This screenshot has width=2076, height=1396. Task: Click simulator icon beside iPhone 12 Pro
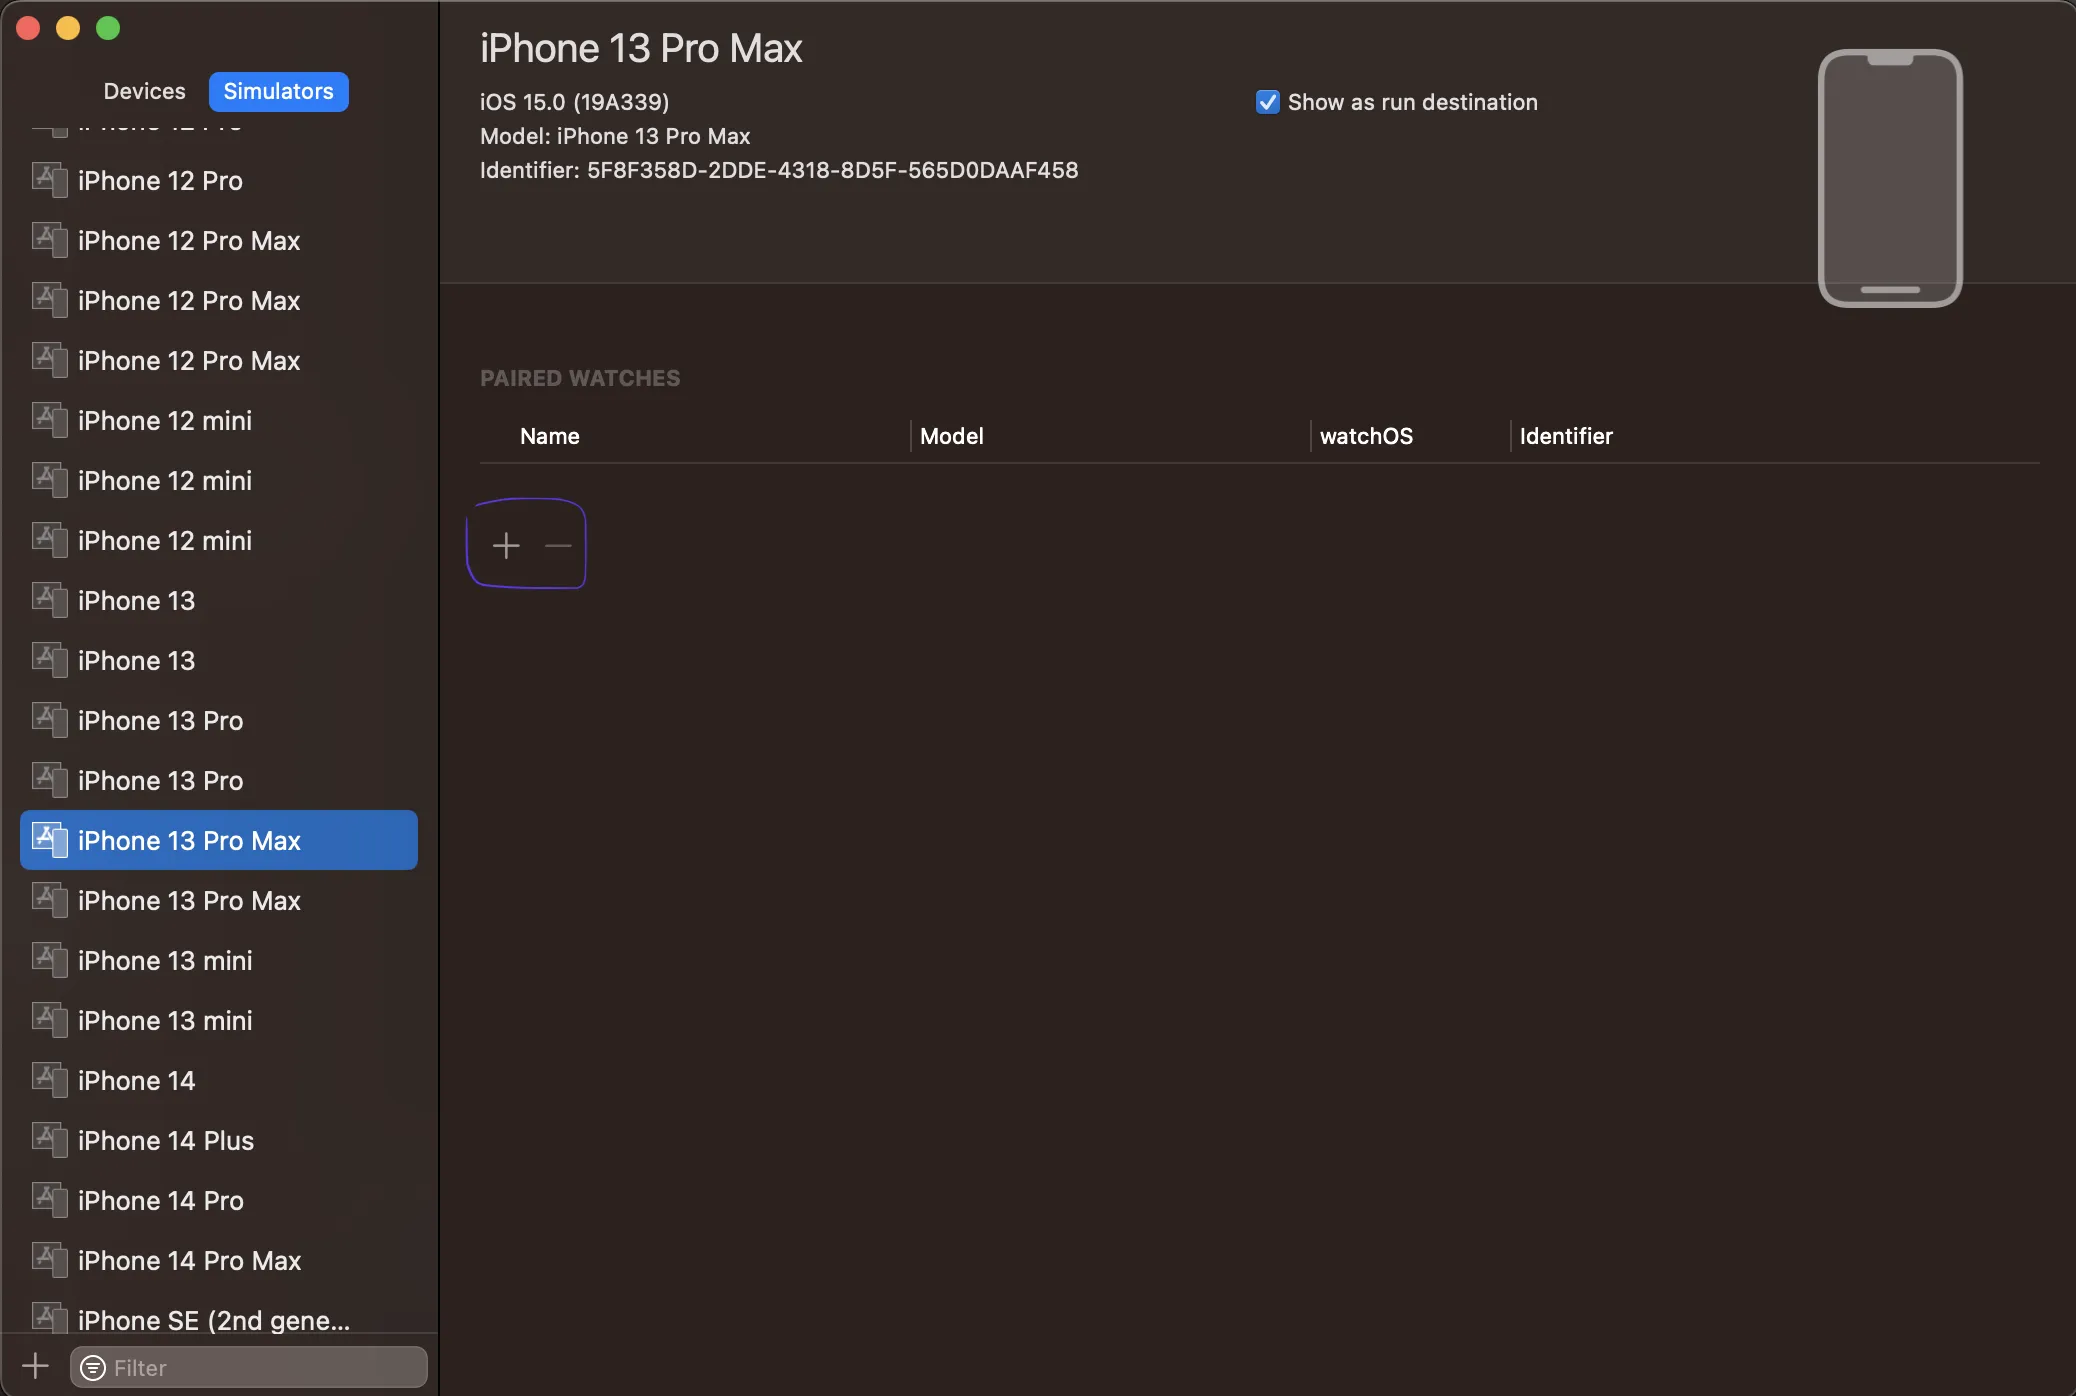49,180
